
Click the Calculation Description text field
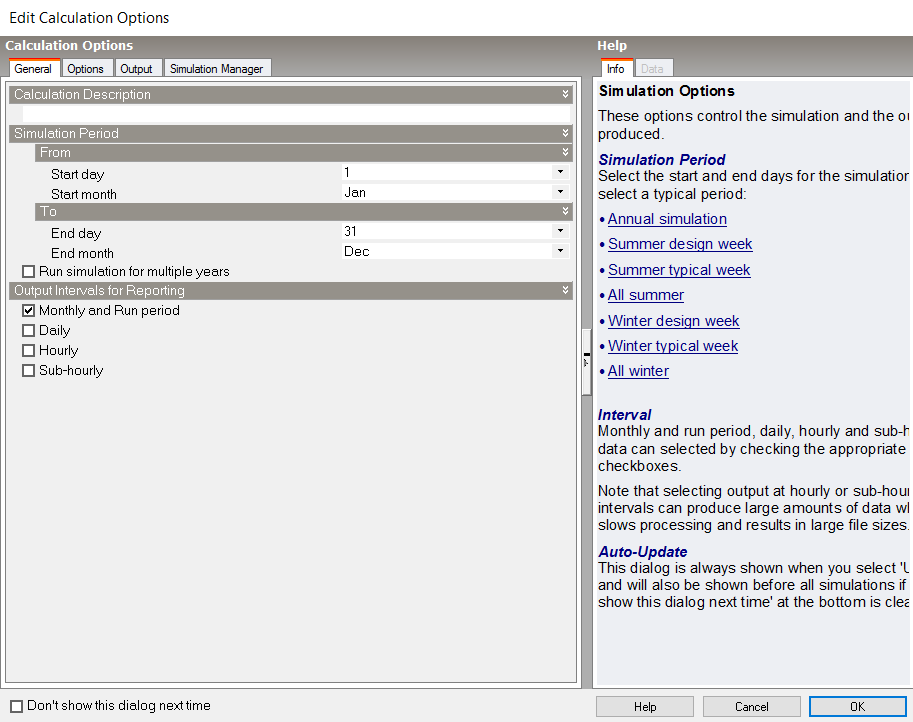coord(296,114)
